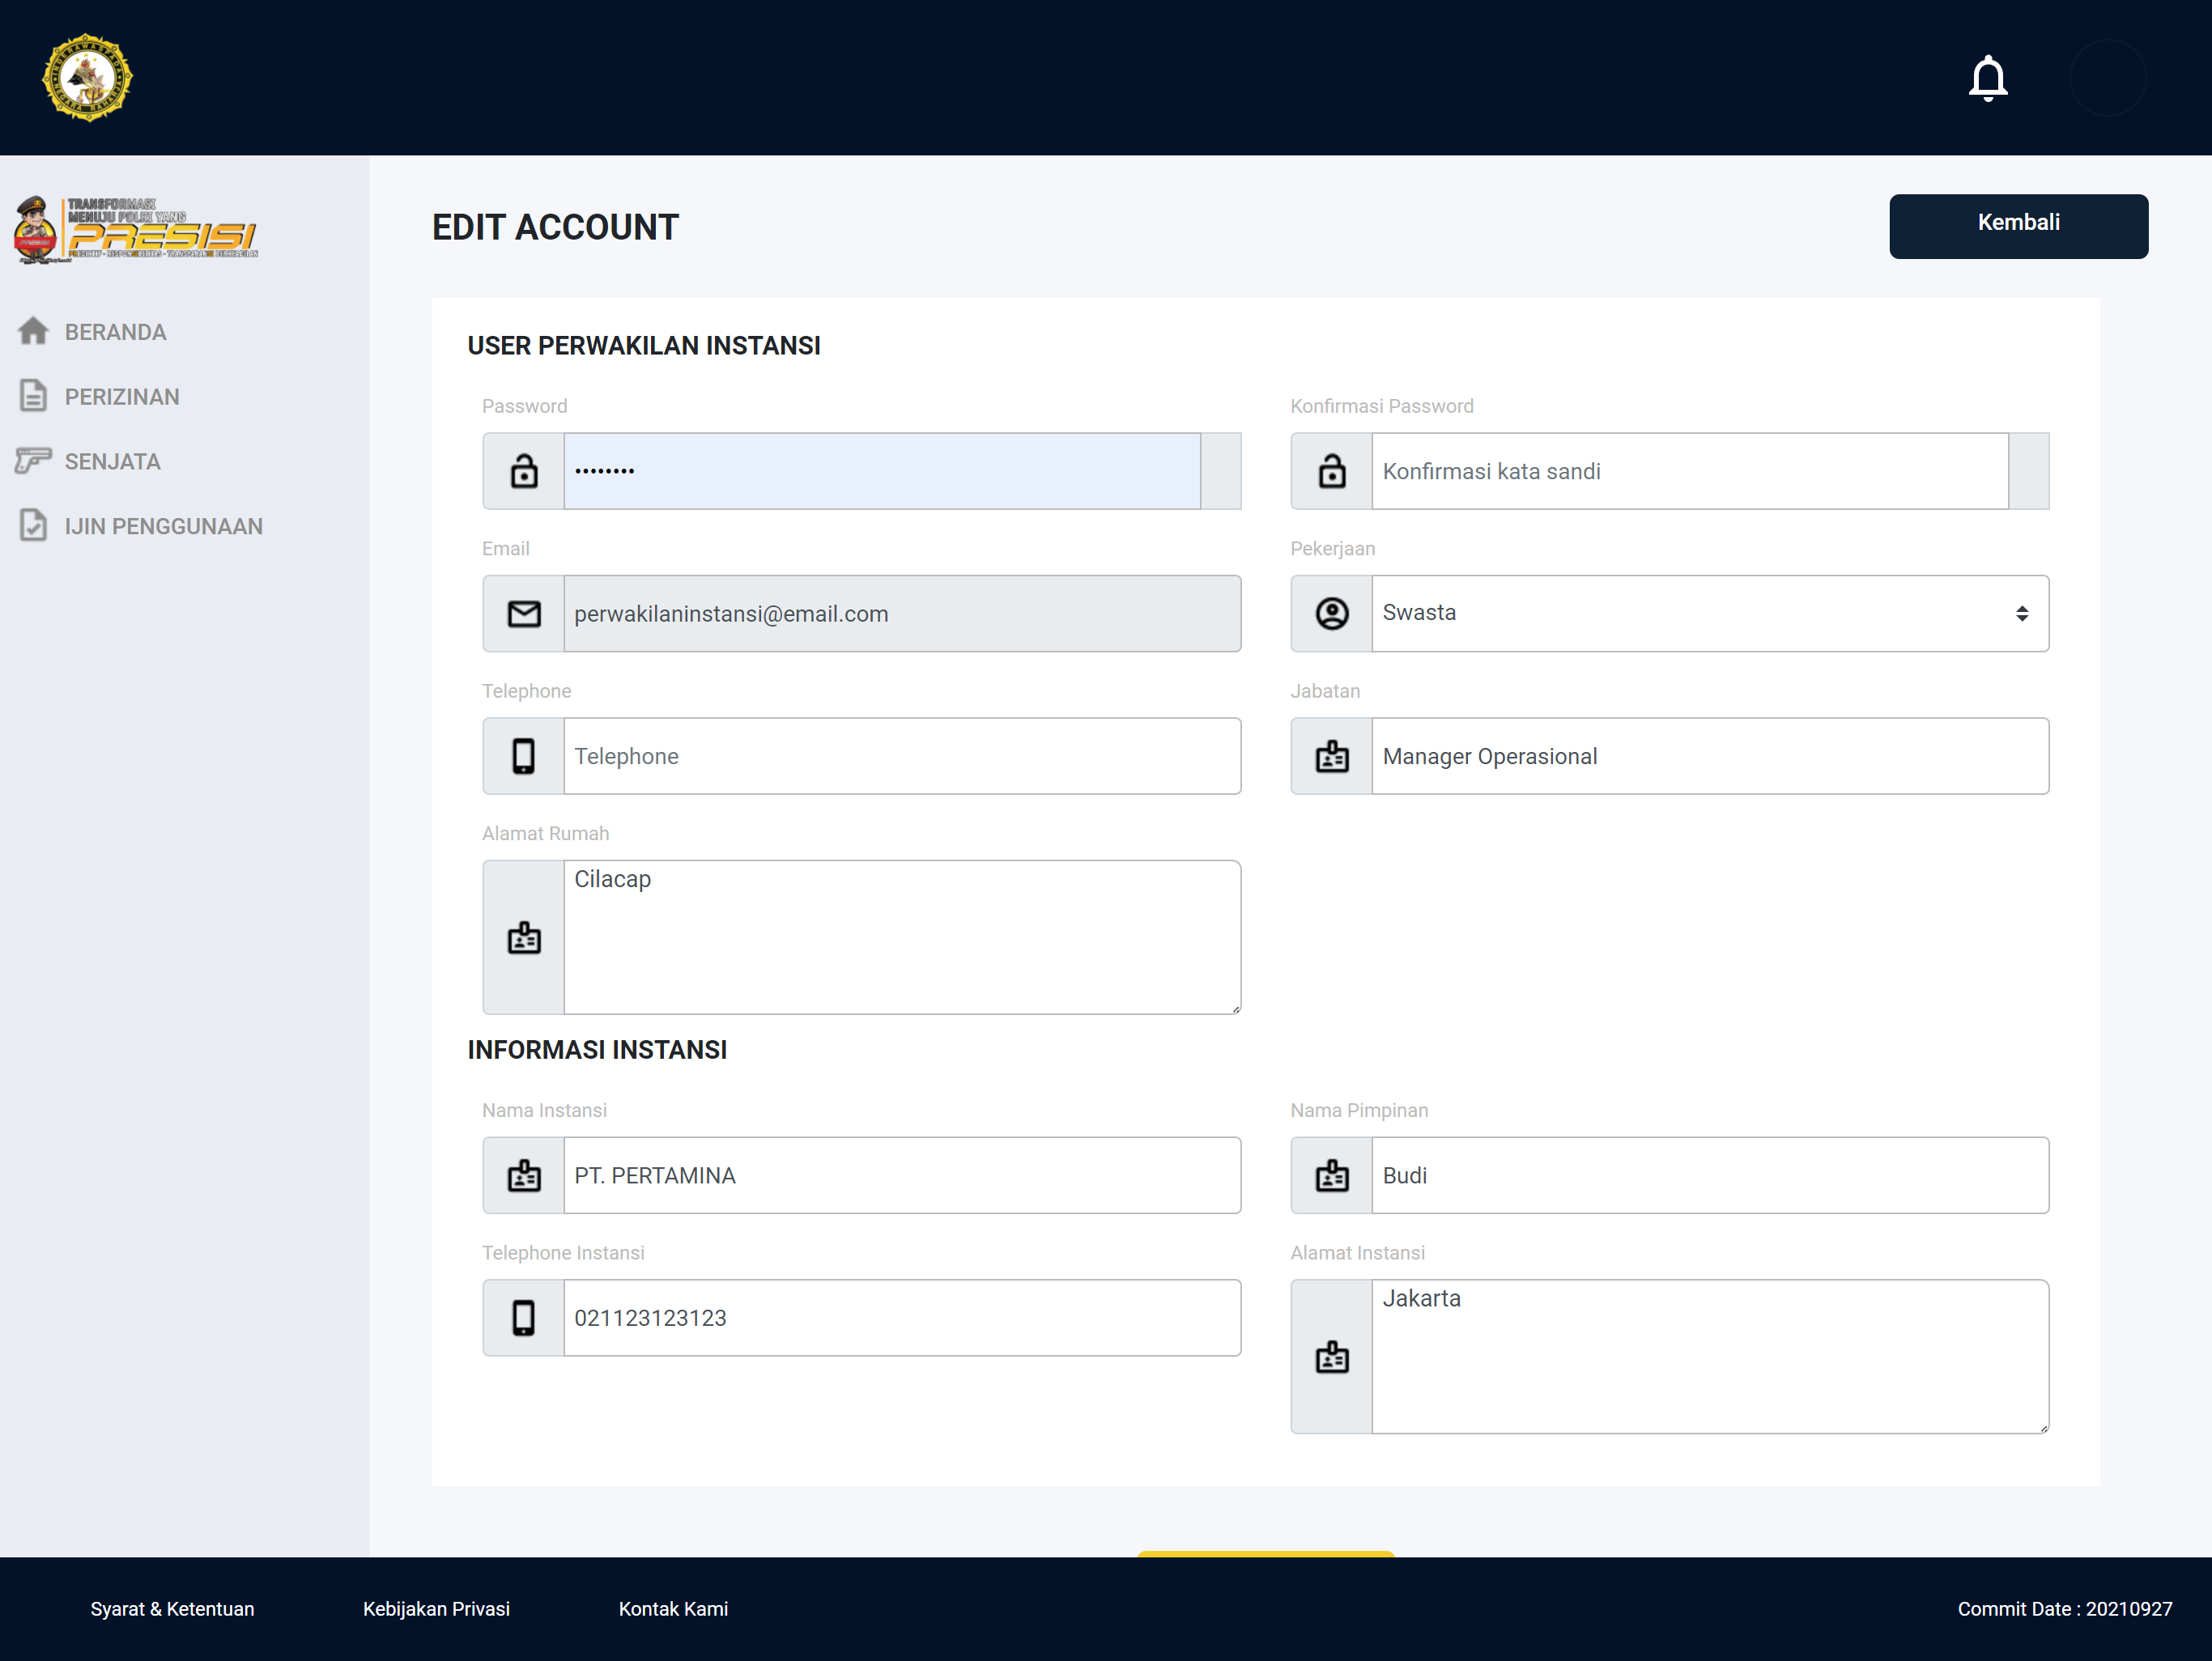2212x1661 pixels.
Task: Click the envelope icon beside Email field
Action: 523,613
